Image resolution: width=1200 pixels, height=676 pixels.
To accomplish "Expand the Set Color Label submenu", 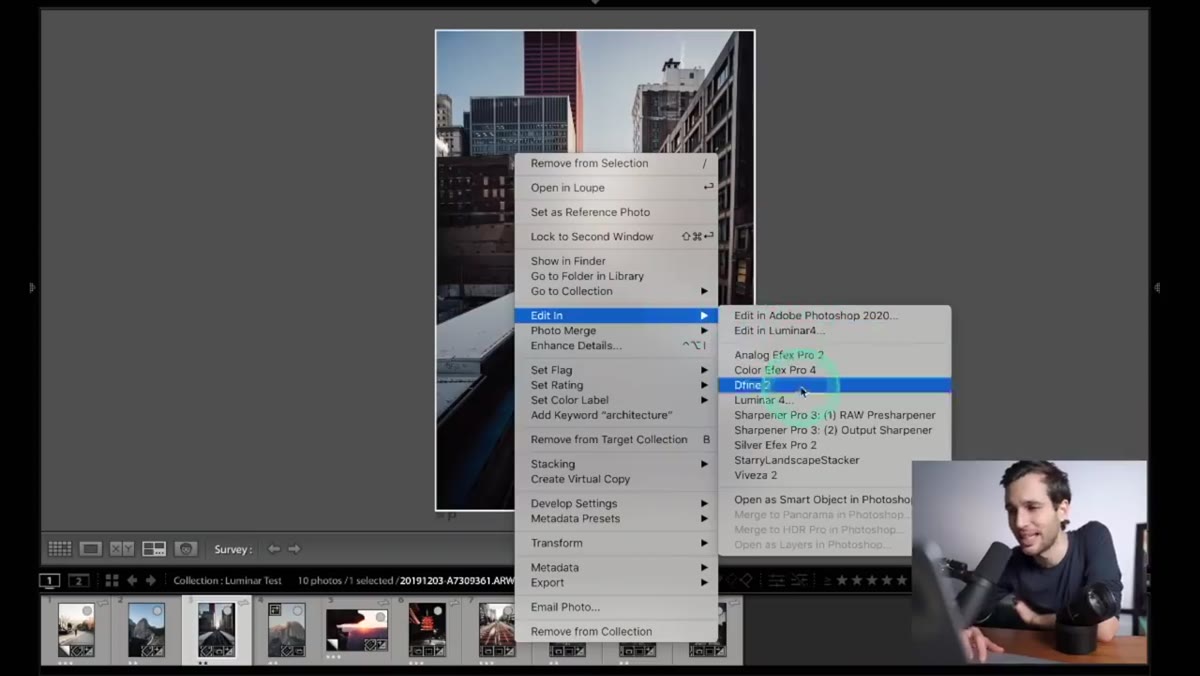I will [x=616, y=400].
